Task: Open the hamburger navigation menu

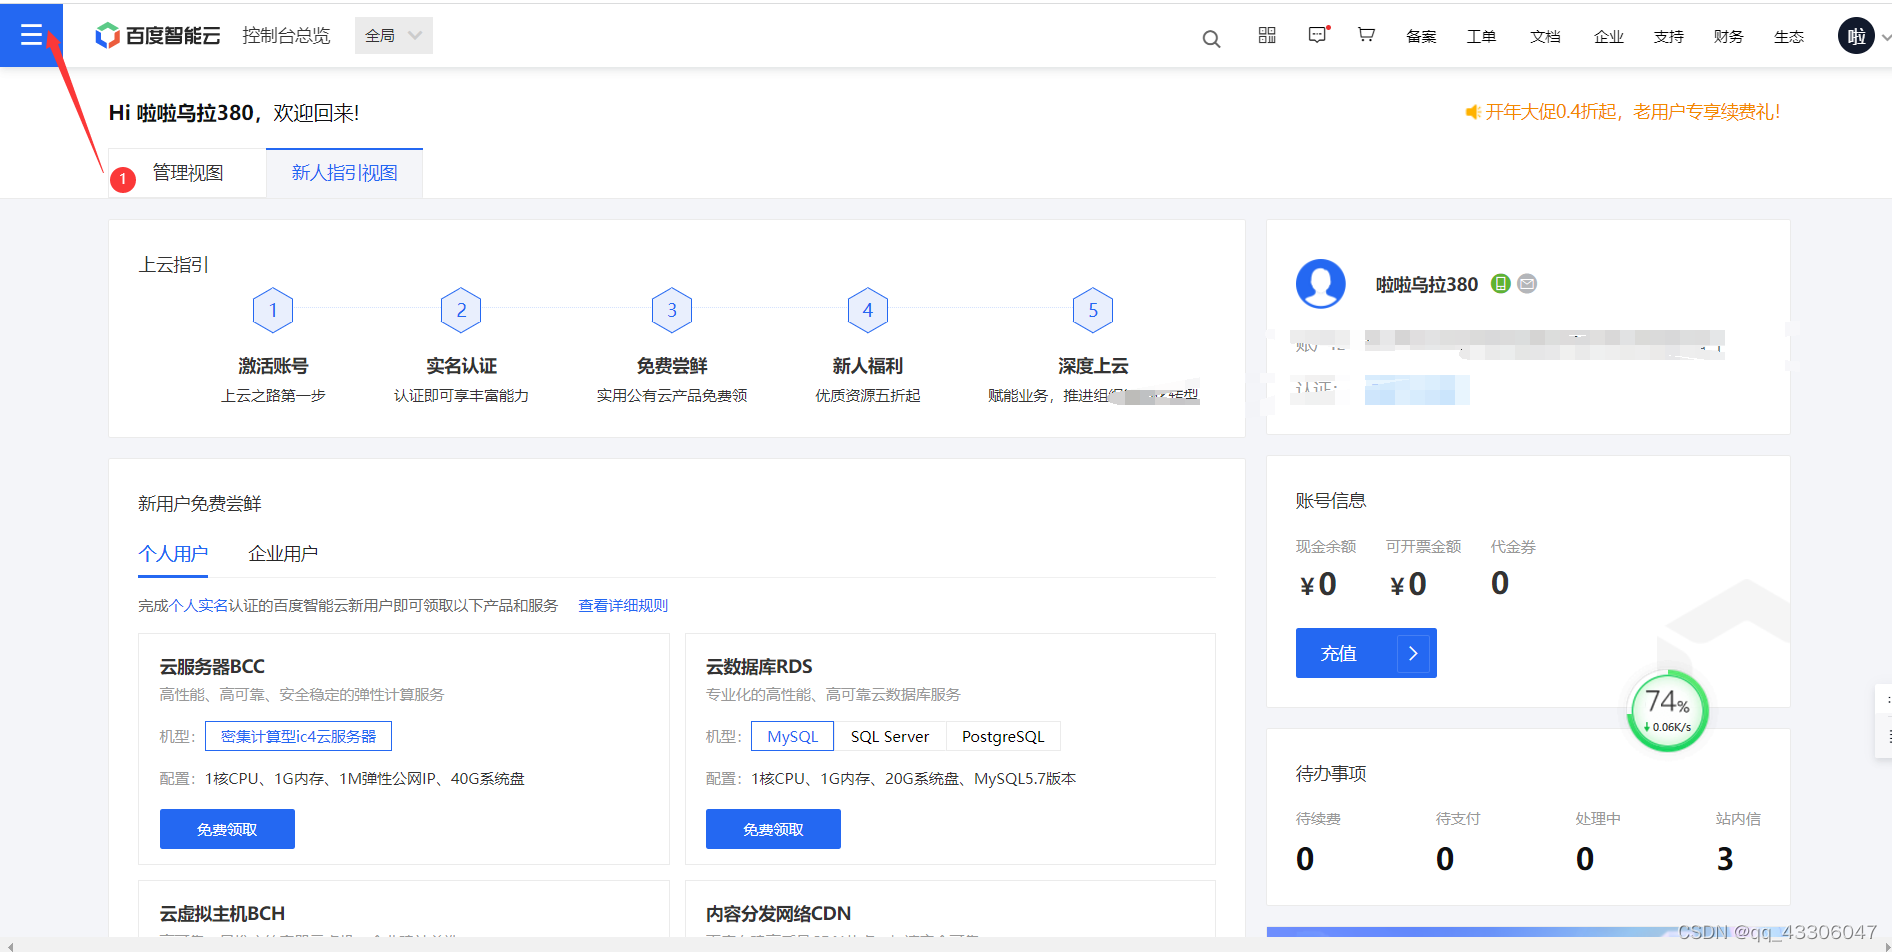Action: point(31,35)
